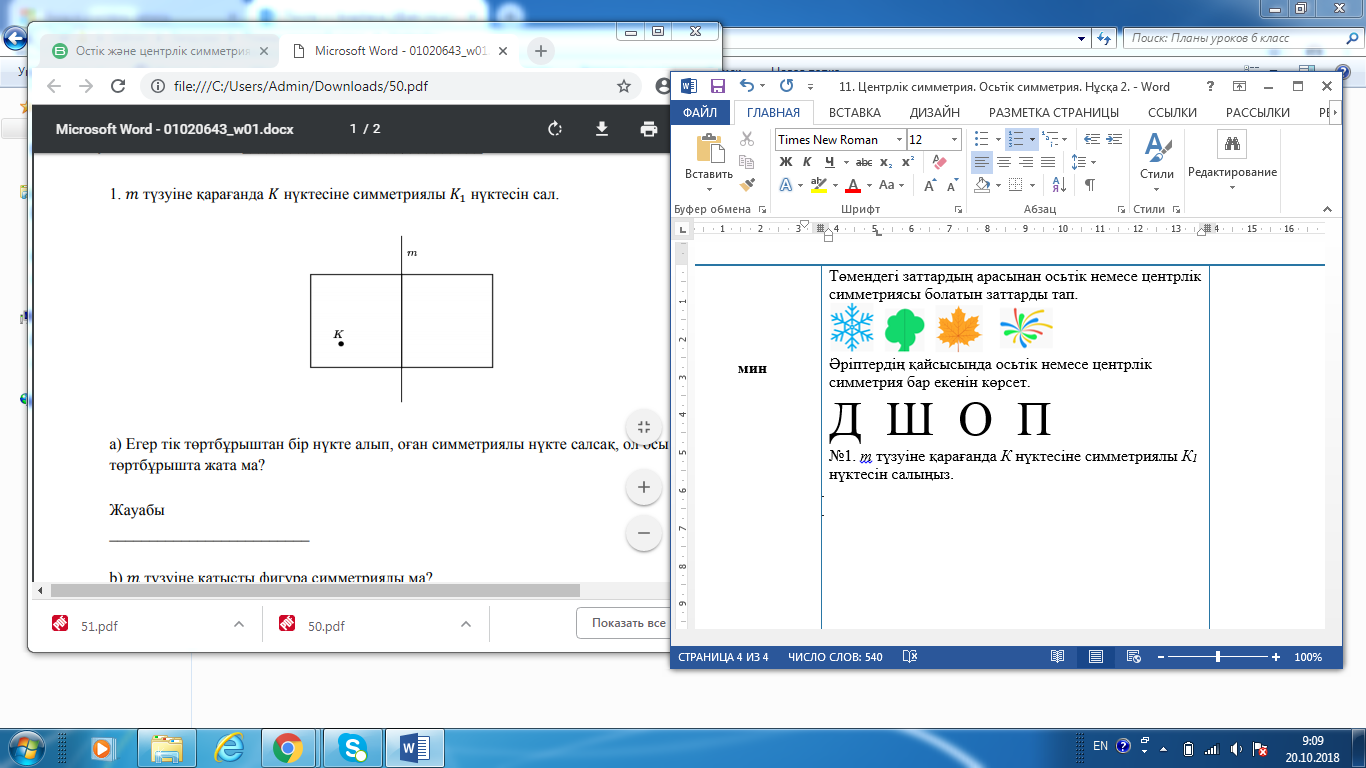
Task: Rotate the PDF page clockwise
Action: (555, 129)
